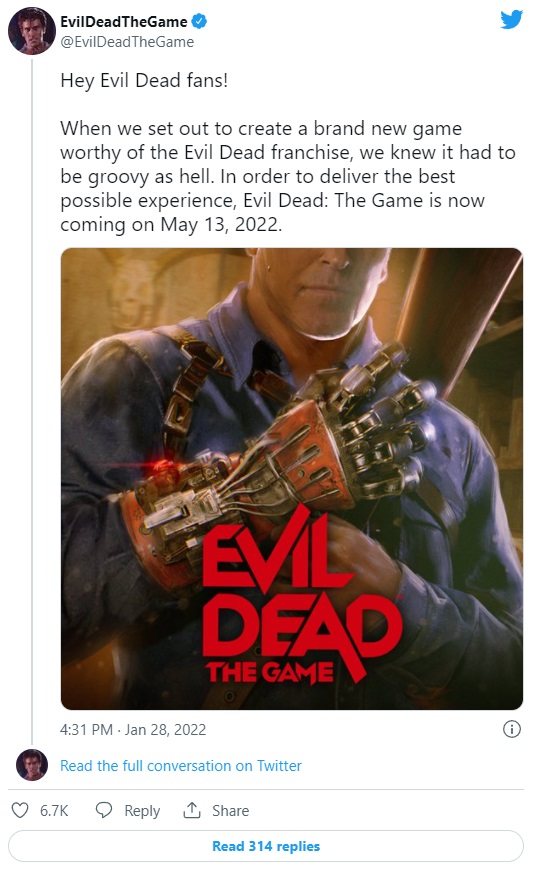Open the EvilDeadTheGame display name
This screenshot has width=535, height=873.
tap(124, 22)
